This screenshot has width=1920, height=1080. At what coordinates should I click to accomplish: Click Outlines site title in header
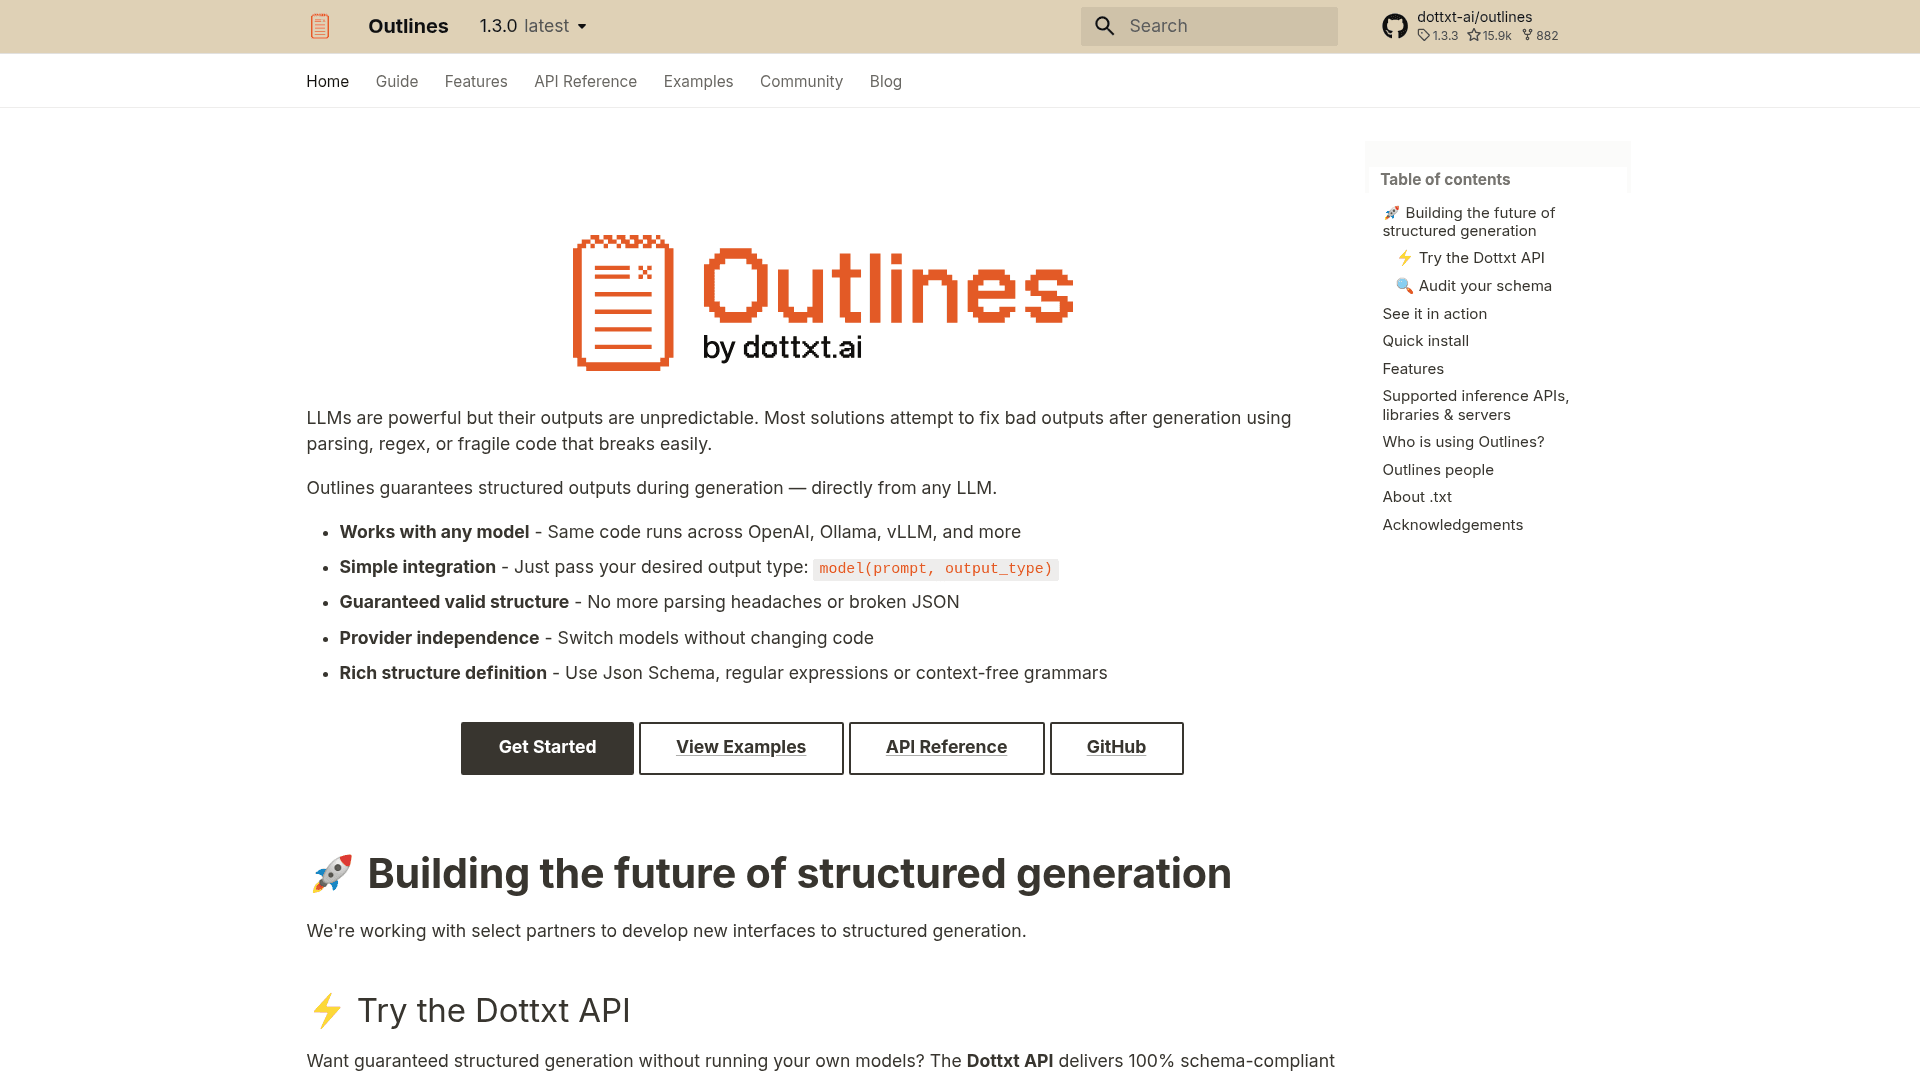pyautogui.click(x=408, y=26)
